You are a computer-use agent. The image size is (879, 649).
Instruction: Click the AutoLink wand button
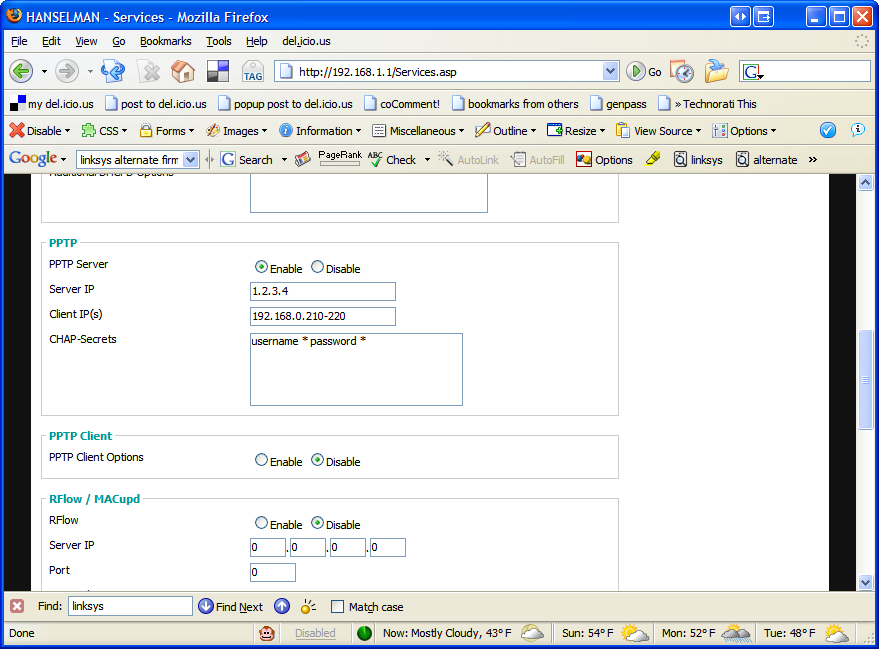[468, 160]
